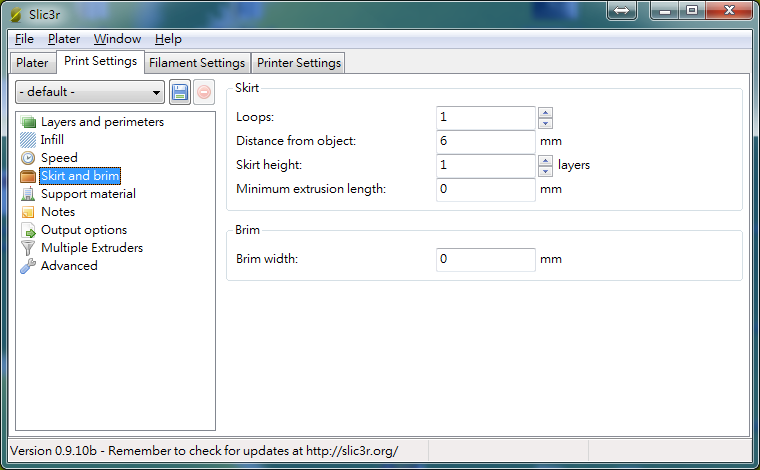Screen dimensions: 760x470
Task: Click the Minimum extrusion length field
Action: 486,189
